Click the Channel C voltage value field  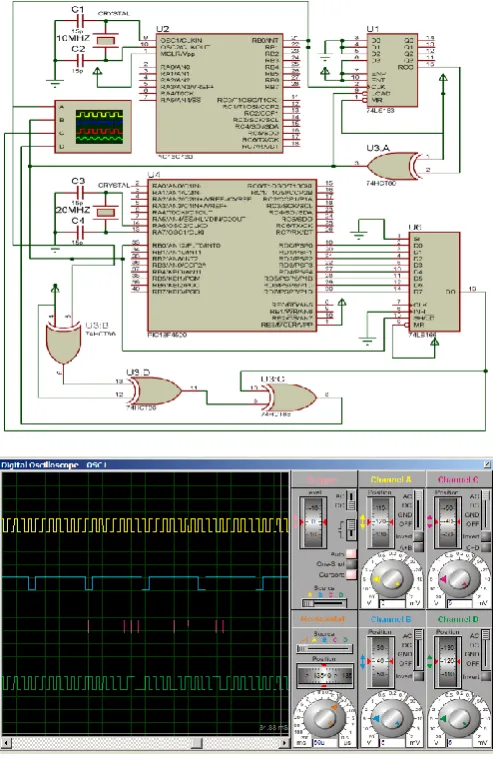(459, 604)
